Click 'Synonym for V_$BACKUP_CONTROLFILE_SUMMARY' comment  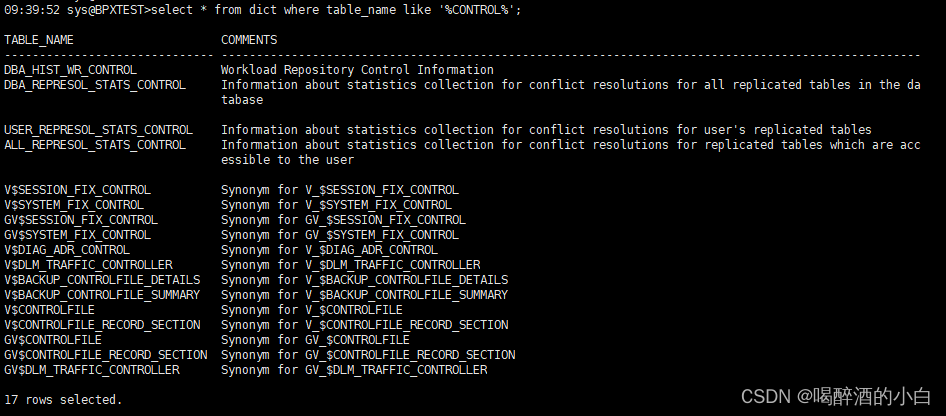click(x=364, y=295)
